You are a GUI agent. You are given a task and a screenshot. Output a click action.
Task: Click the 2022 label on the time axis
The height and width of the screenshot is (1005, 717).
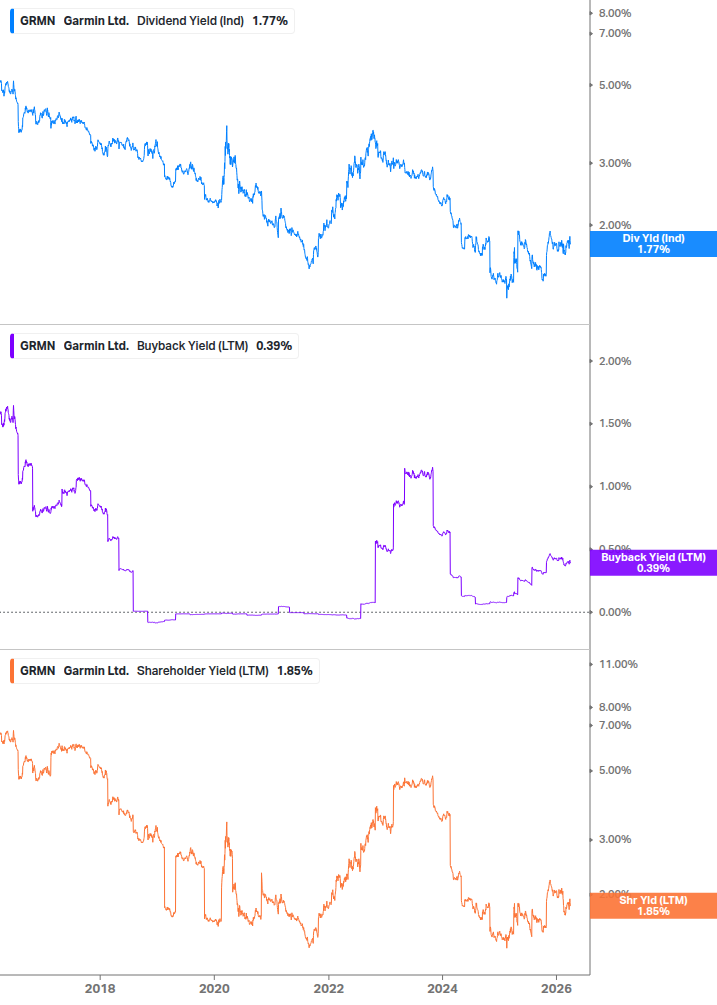tap(328, 988)
